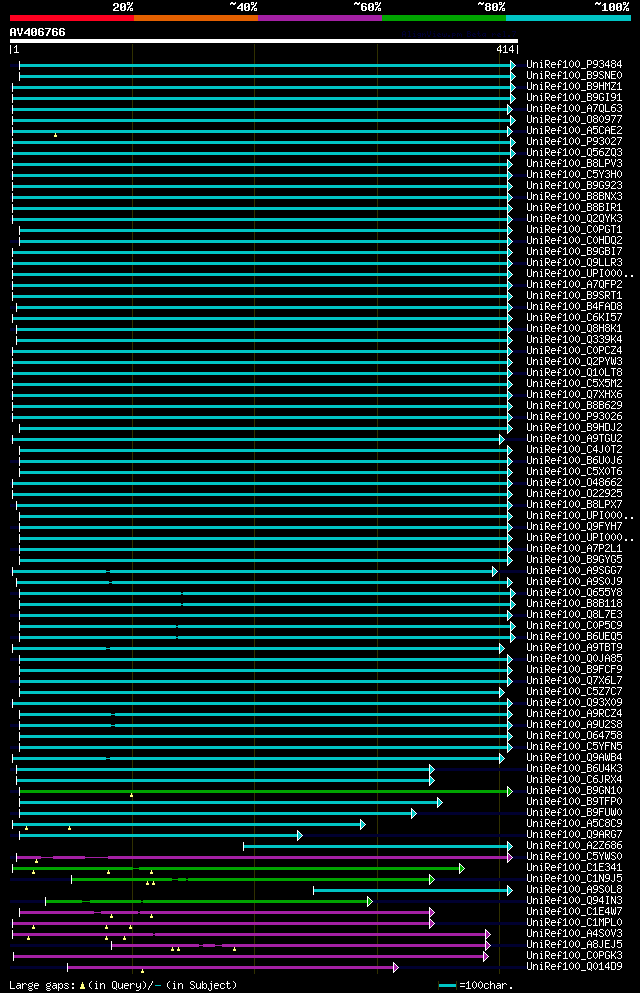The image size is (640, 993).
Task: Select the UniRef100_C5Y3H0 label
Action: pos(574,174)
